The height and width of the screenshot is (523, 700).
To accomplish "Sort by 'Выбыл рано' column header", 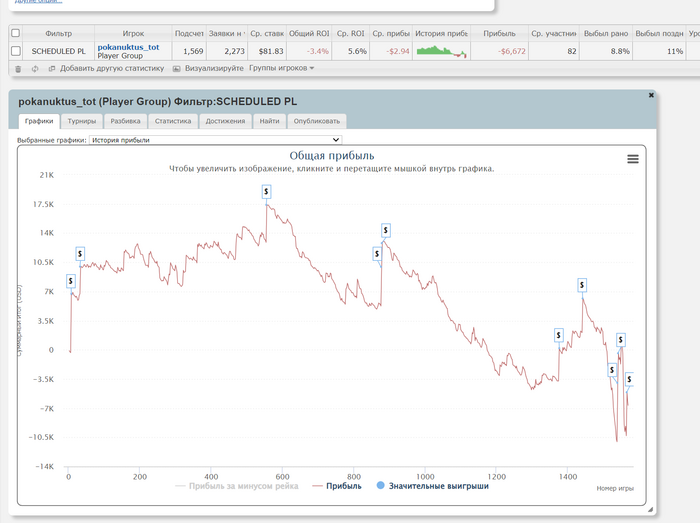I will (x=606, y=33).
